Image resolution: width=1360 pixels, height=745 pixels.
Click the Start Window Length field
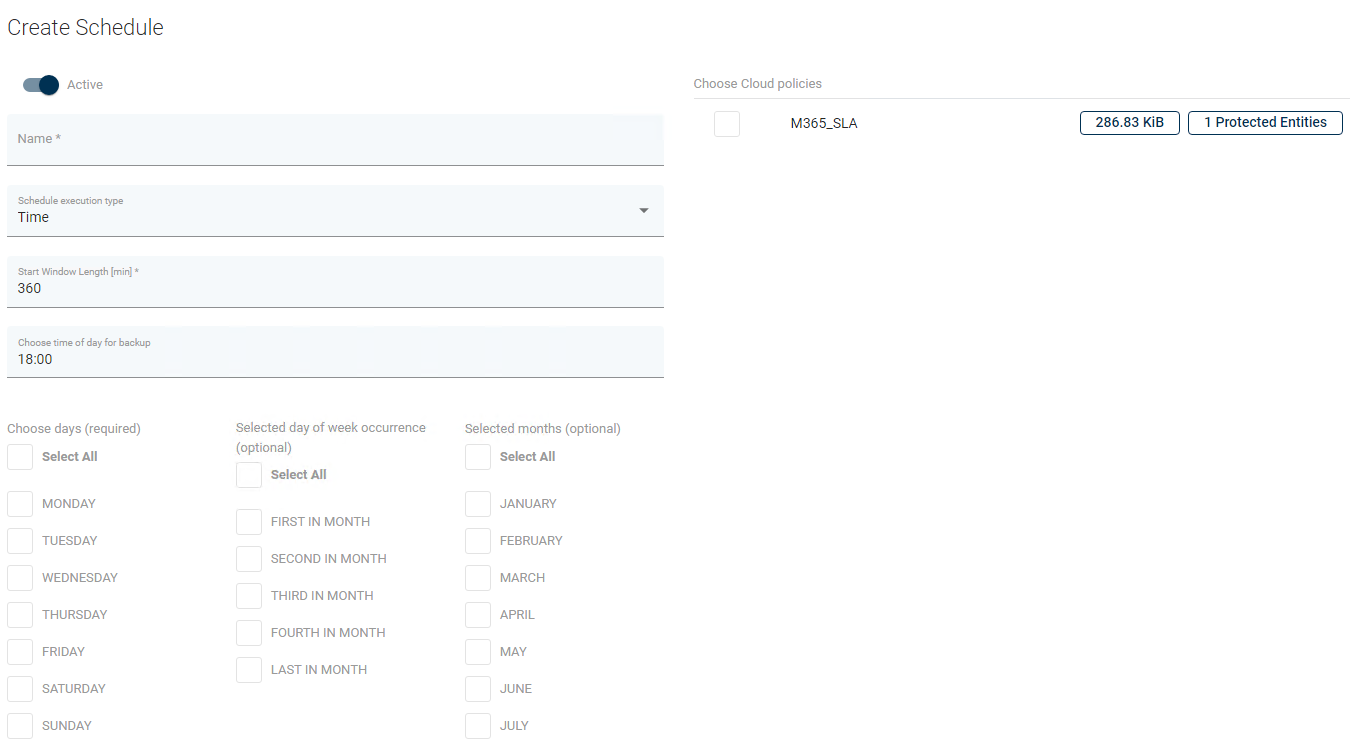[x=335, y=282]
